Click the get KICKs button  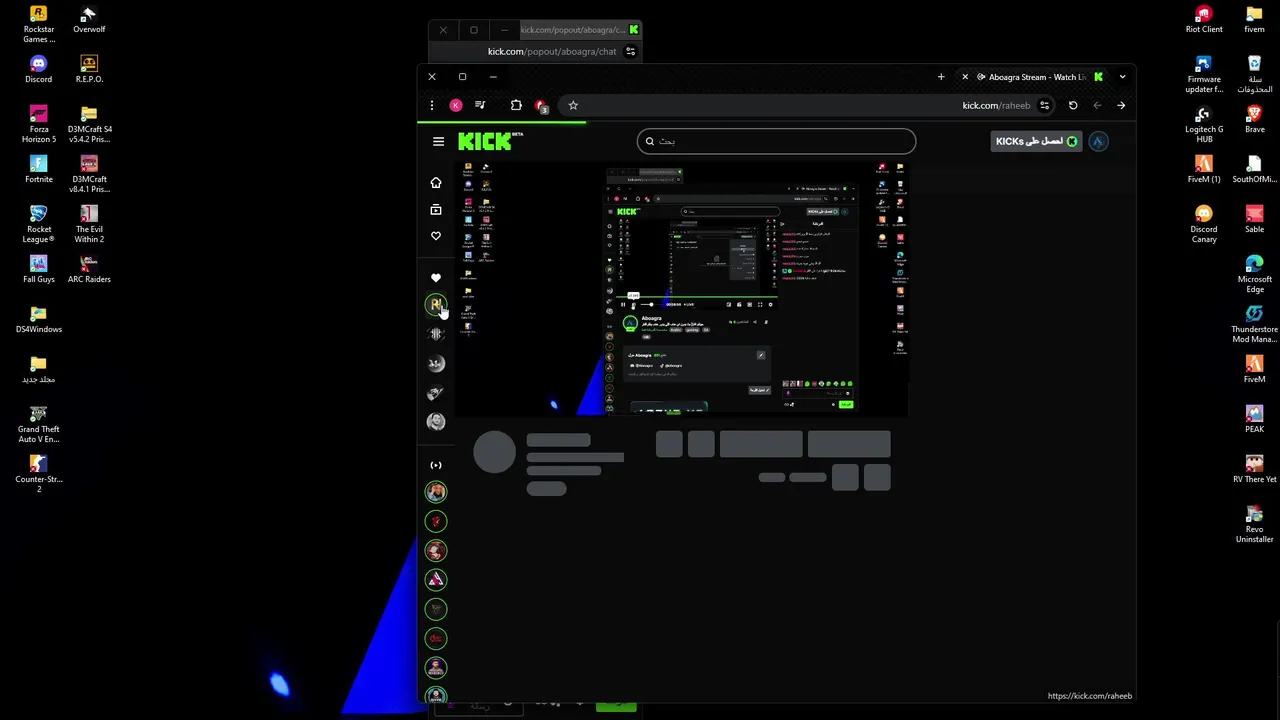click(x=1037, y=141)
